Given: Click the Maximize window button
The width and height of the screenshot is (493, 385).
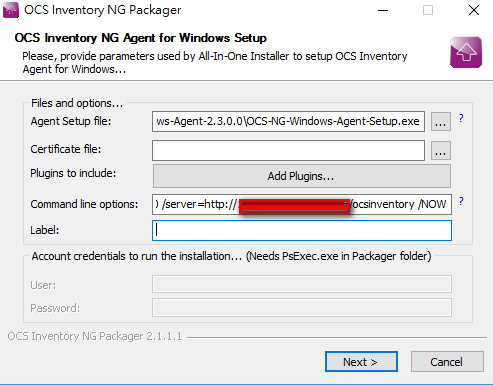Looking at the screenshot, I should click(428, 10).
